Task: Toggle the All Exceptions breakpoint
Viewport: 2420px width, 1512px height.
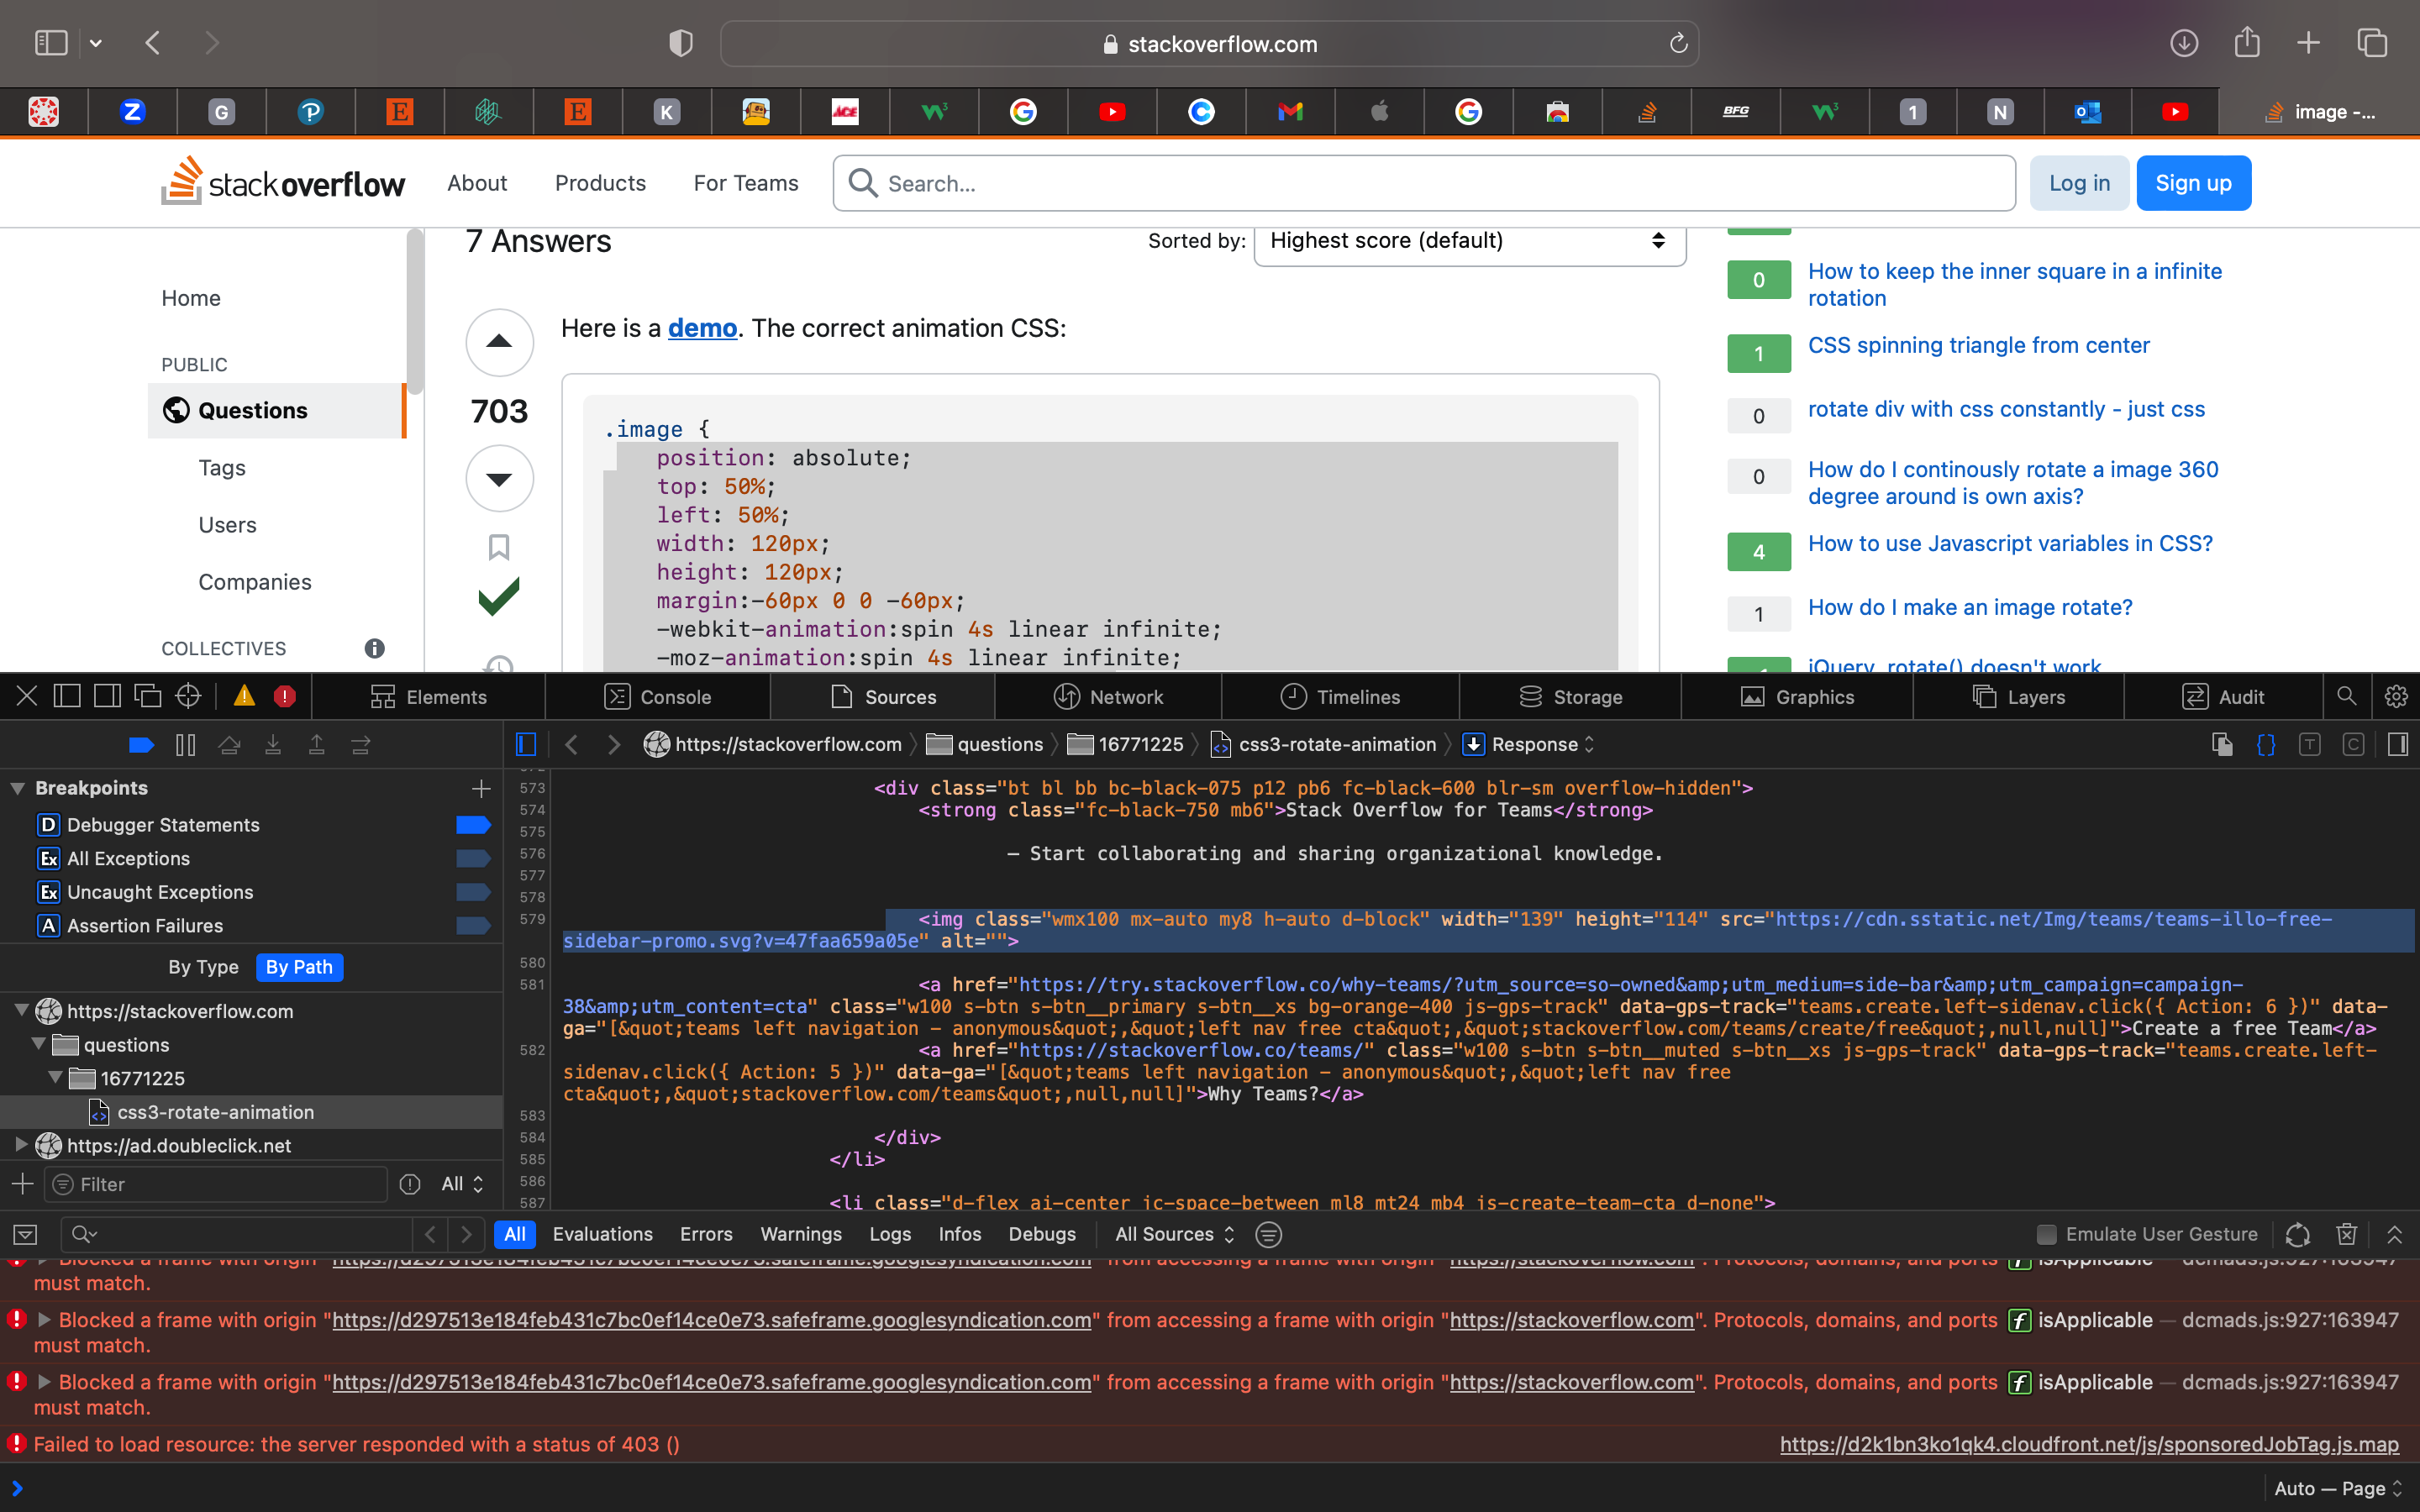Action: (x=473, y=858)
